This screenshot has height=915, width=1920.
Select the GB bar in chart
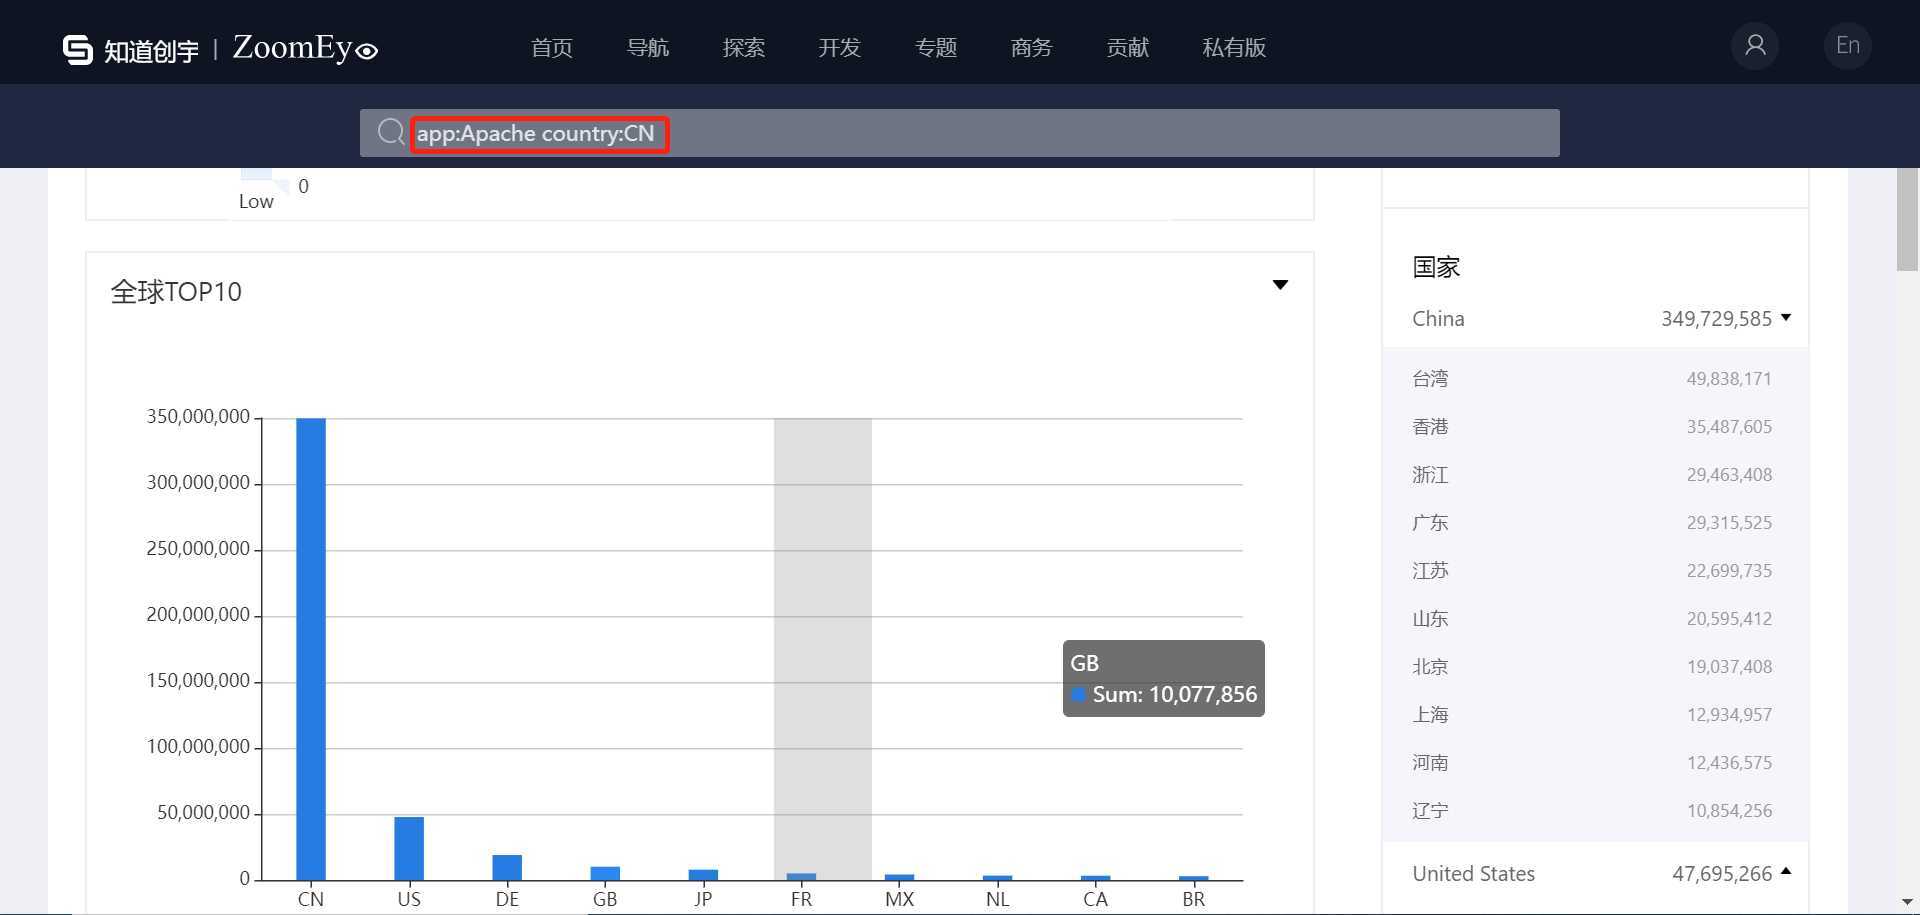[x=605, y=873]
